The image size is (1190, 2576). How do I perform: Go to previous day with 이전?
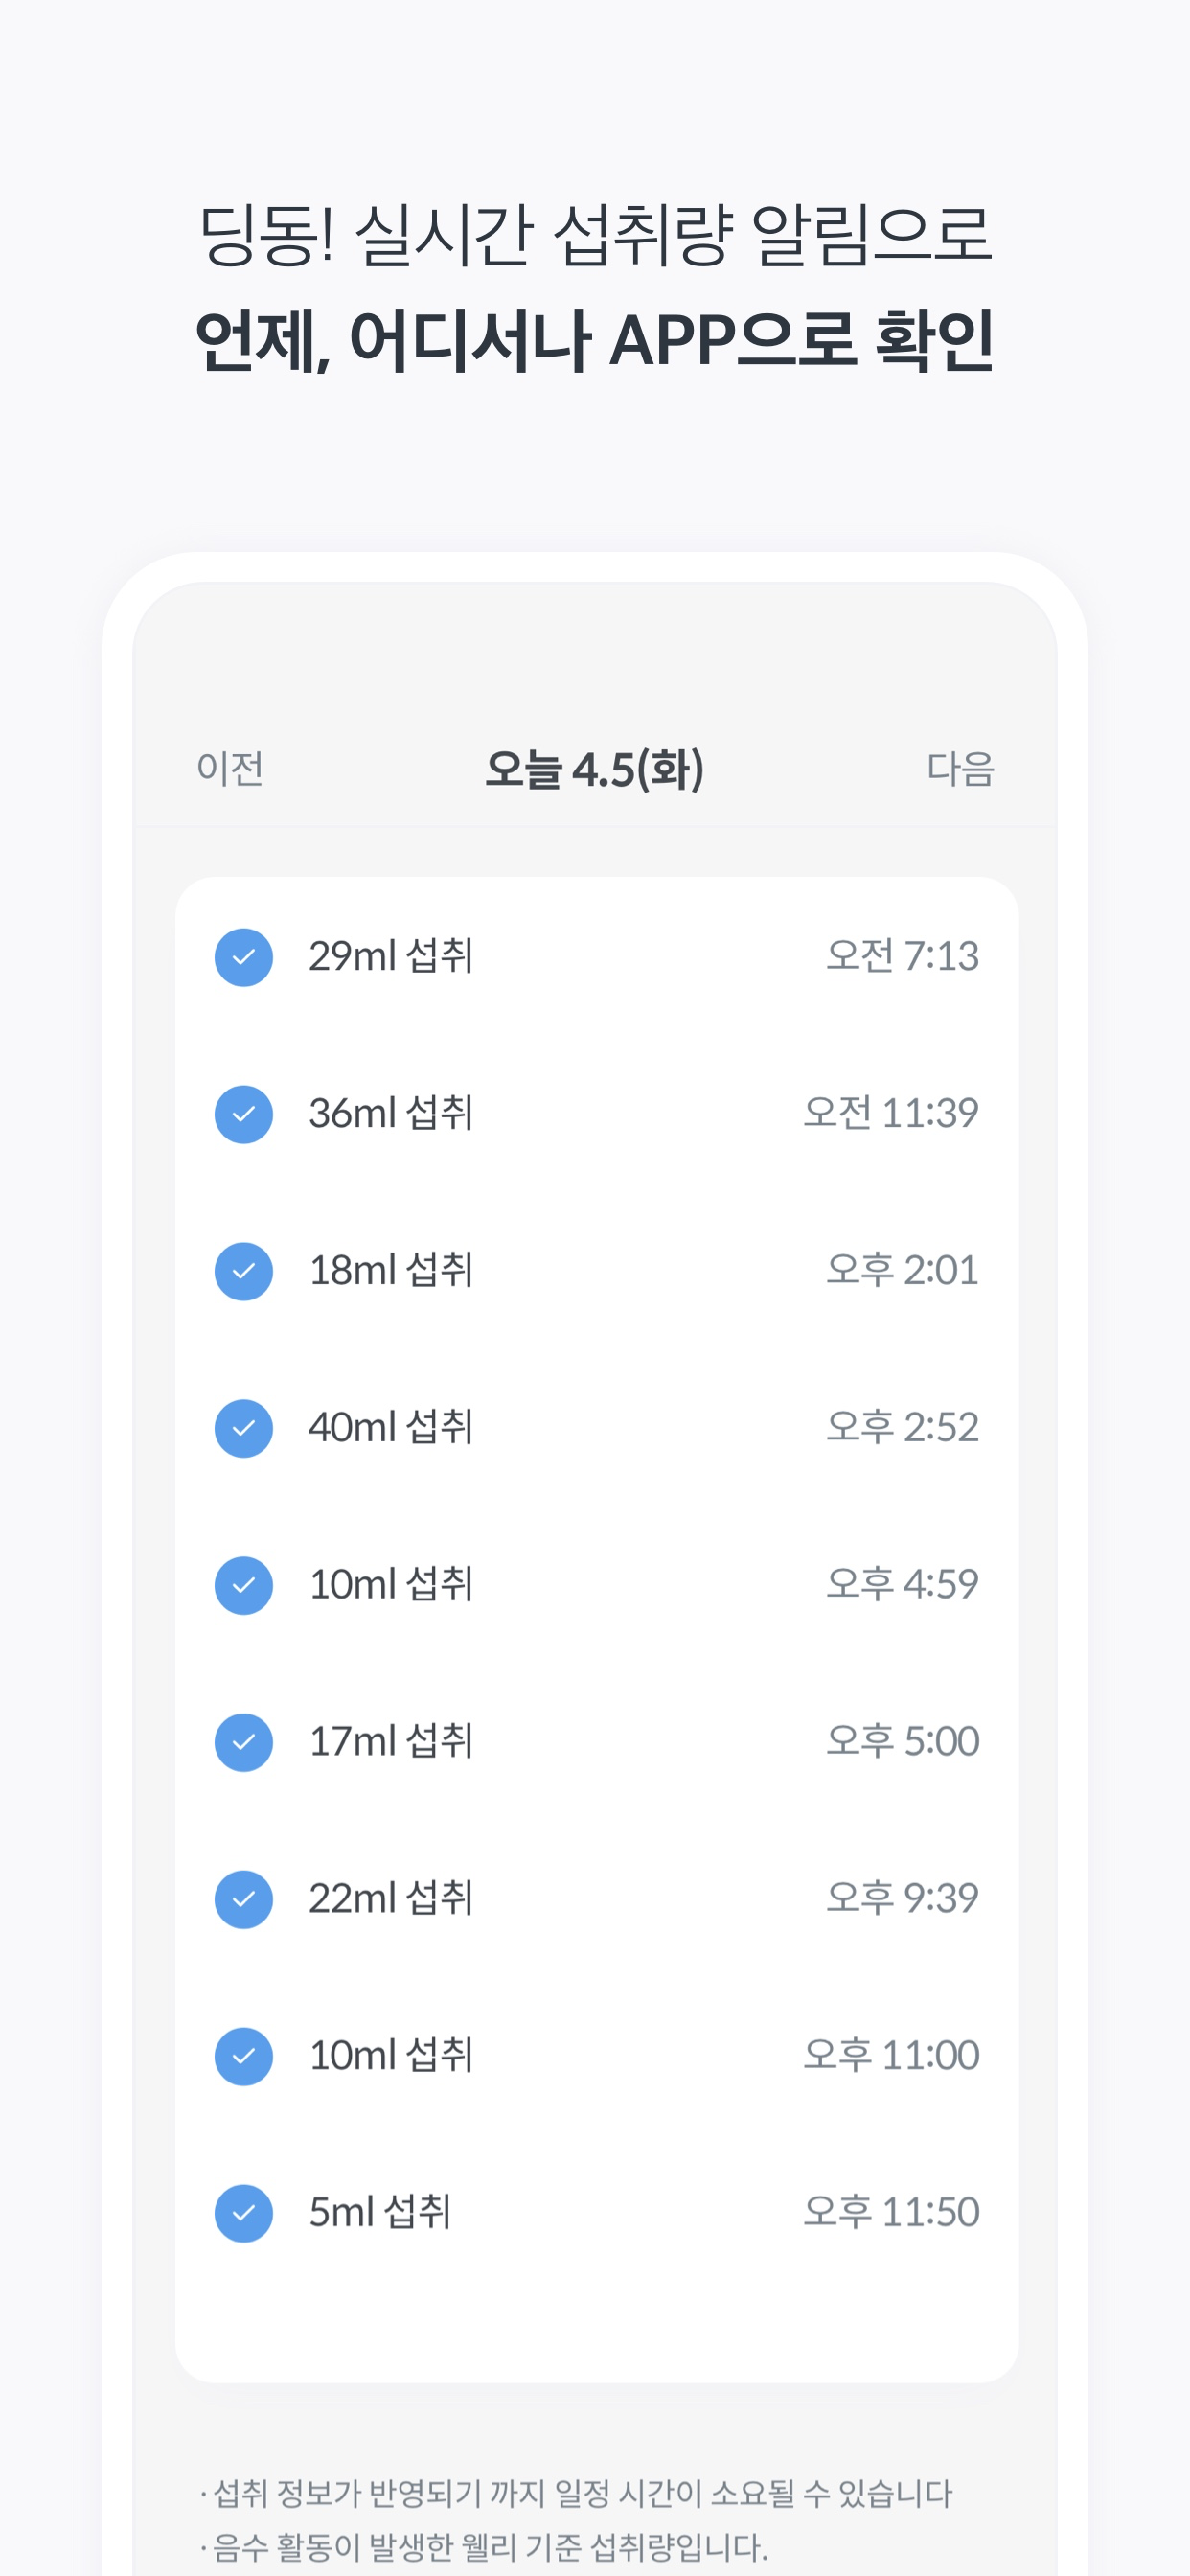[x=230, y=768]
